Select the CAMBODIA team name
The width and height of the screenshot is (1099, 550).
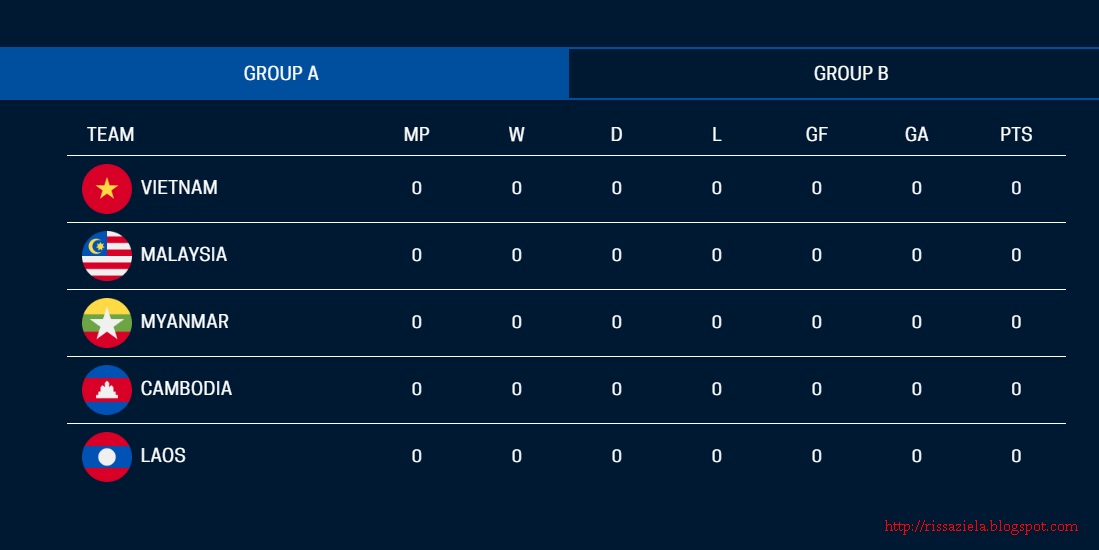(186, 388)
